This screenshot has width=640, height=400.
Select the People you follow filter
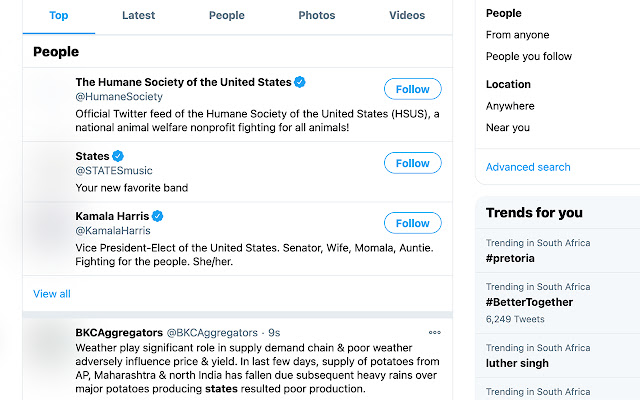528,57
